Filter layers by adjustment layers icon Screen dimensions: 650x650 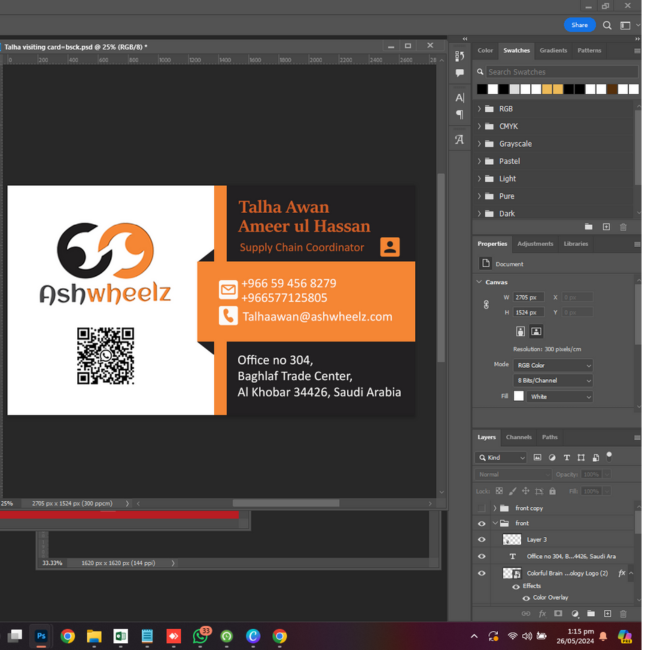[x=552, y=458]
